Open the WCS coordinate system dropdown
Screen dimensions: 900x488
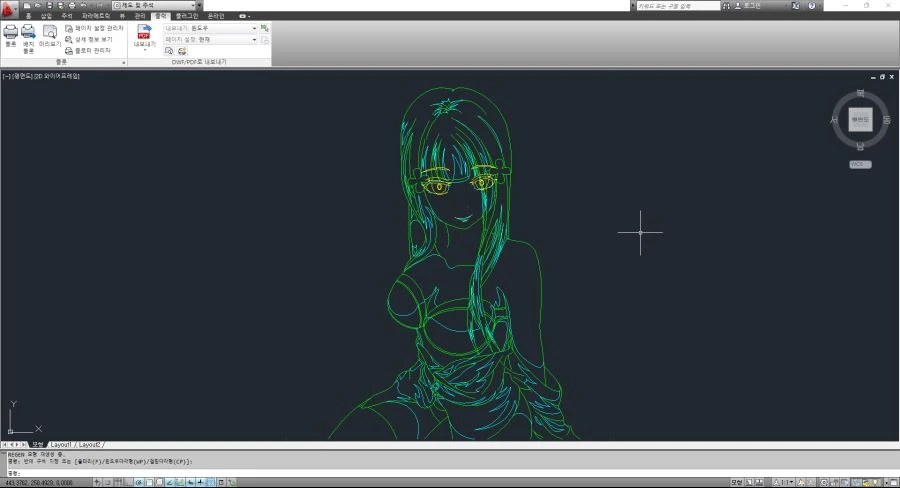pos(860,164)
